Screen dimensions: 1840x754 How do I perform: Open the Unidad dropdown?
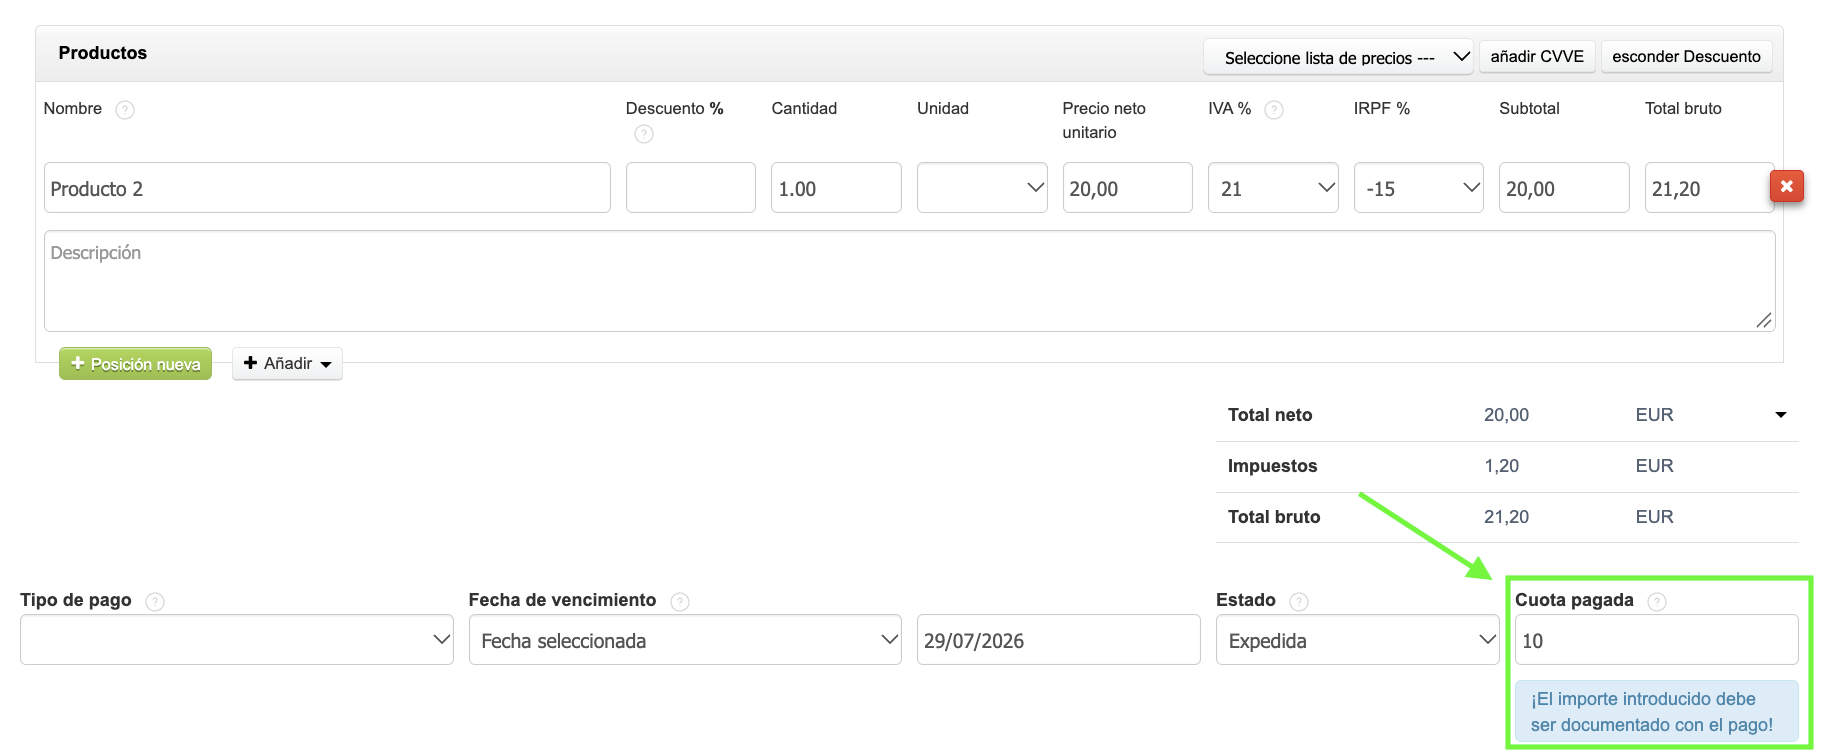982,188
